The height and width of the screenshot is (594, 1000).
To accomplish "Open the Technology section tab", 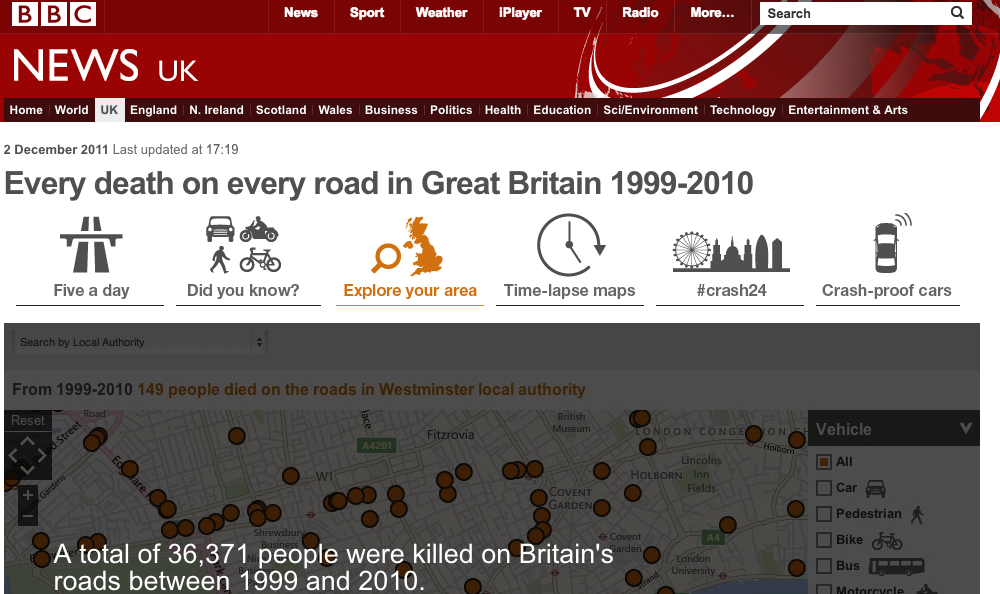I will [742, 110].
